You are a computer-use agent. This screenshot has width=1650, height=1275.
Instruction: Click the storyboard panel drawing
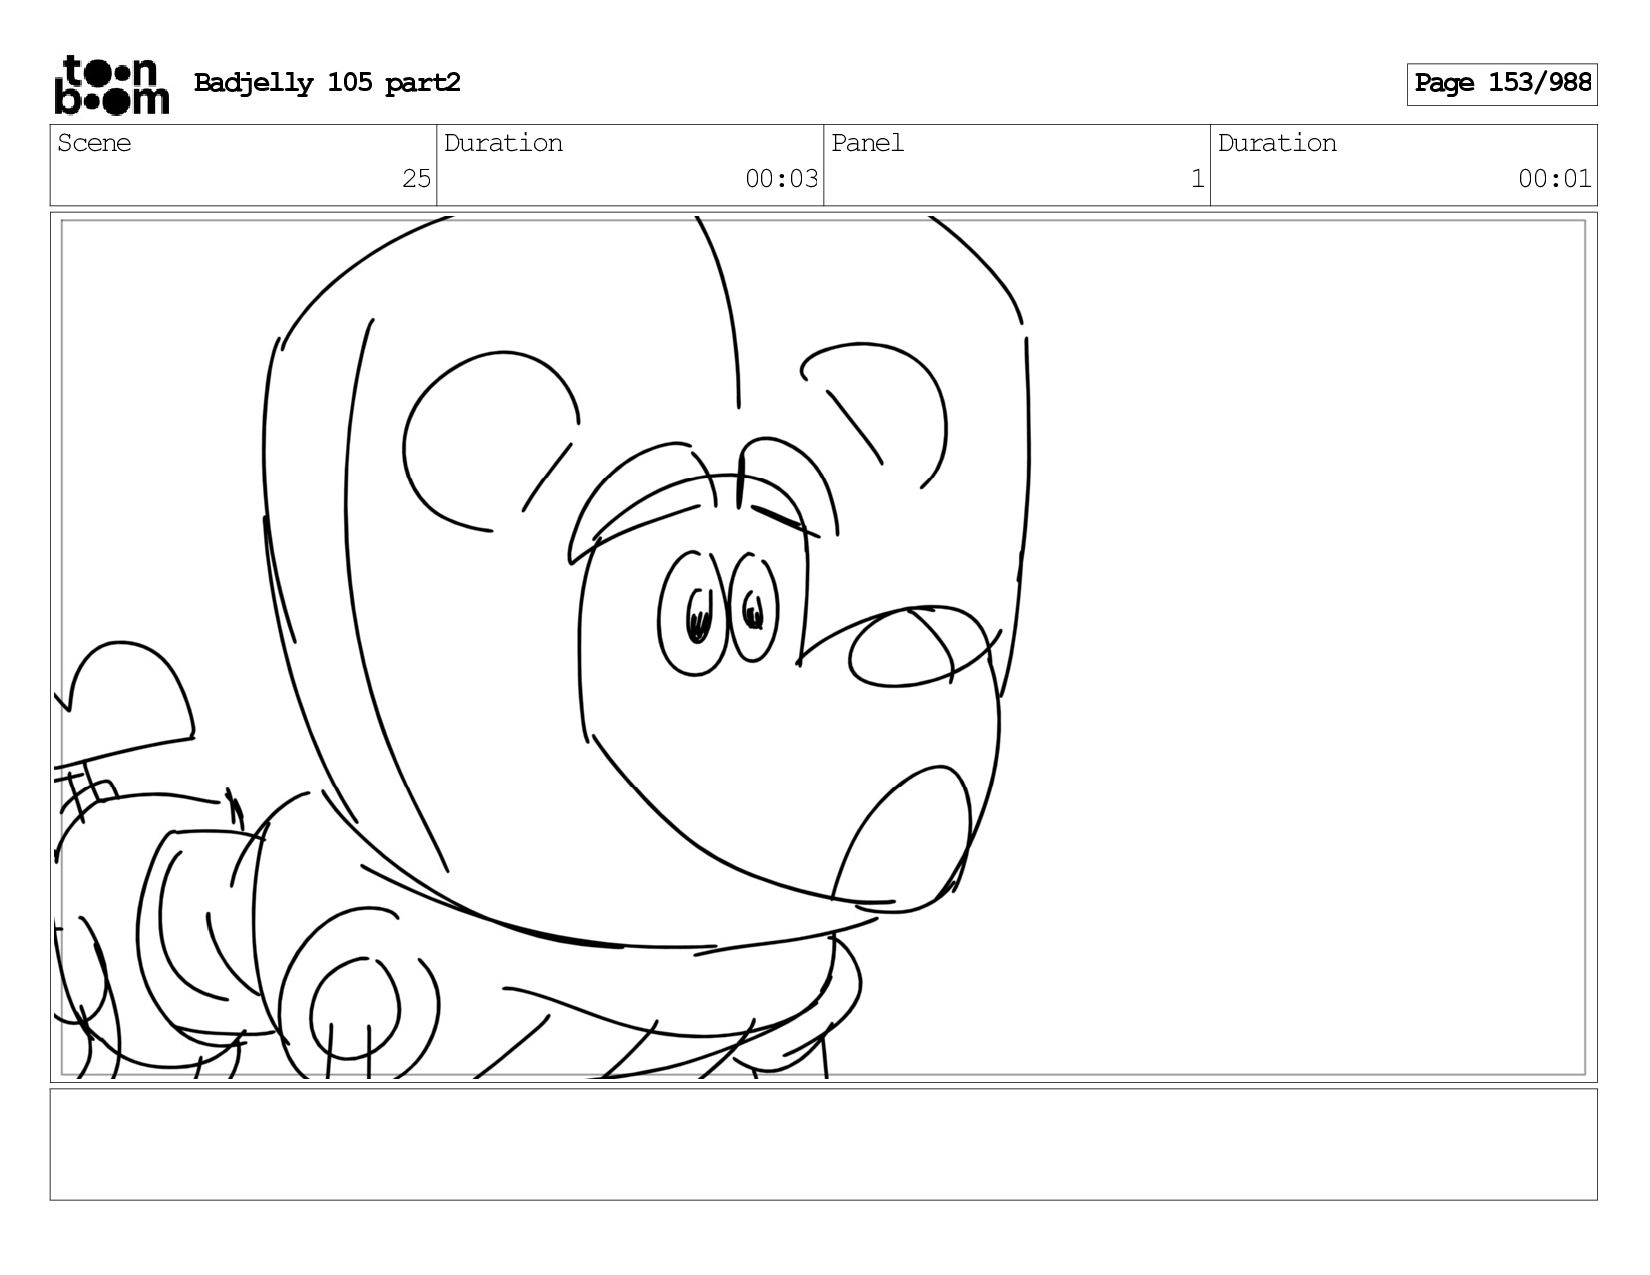point(824,647)
